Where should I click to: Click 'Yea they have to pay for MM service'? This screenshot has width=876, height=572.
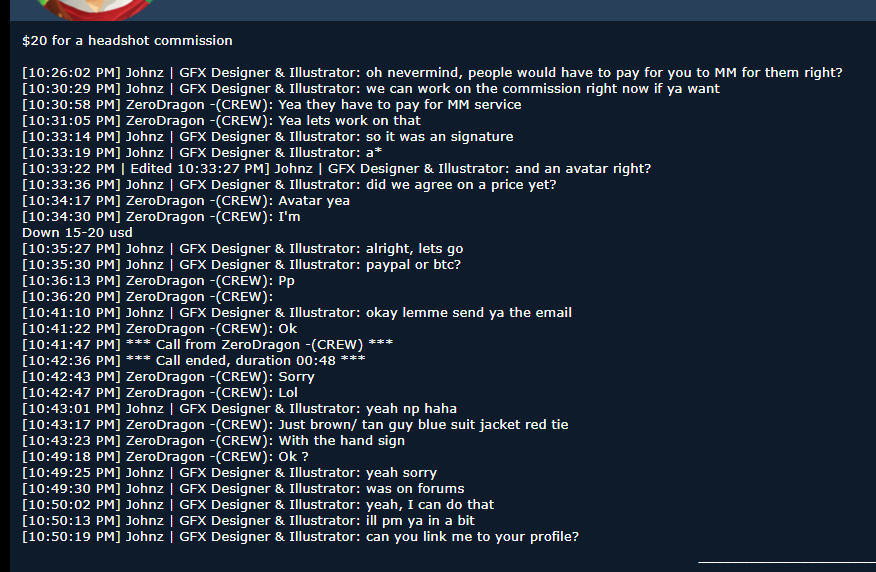pos(272,105)
